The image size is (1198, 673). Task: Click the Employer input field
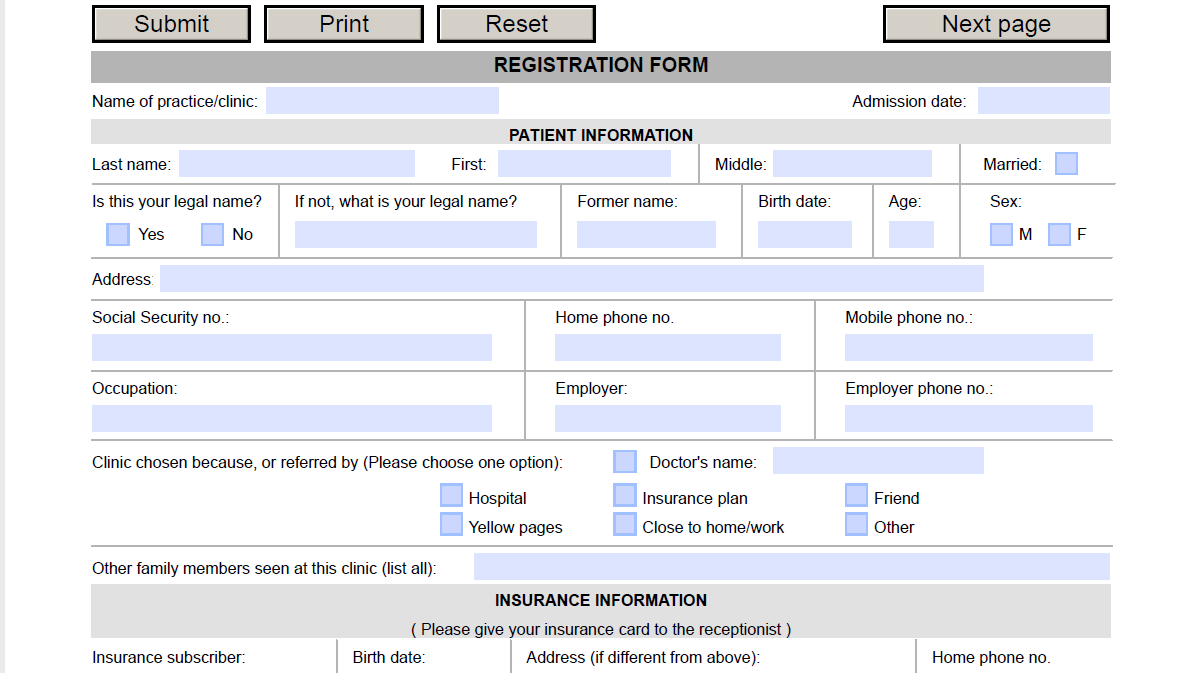pyautogui.click(x=668, y=419)
